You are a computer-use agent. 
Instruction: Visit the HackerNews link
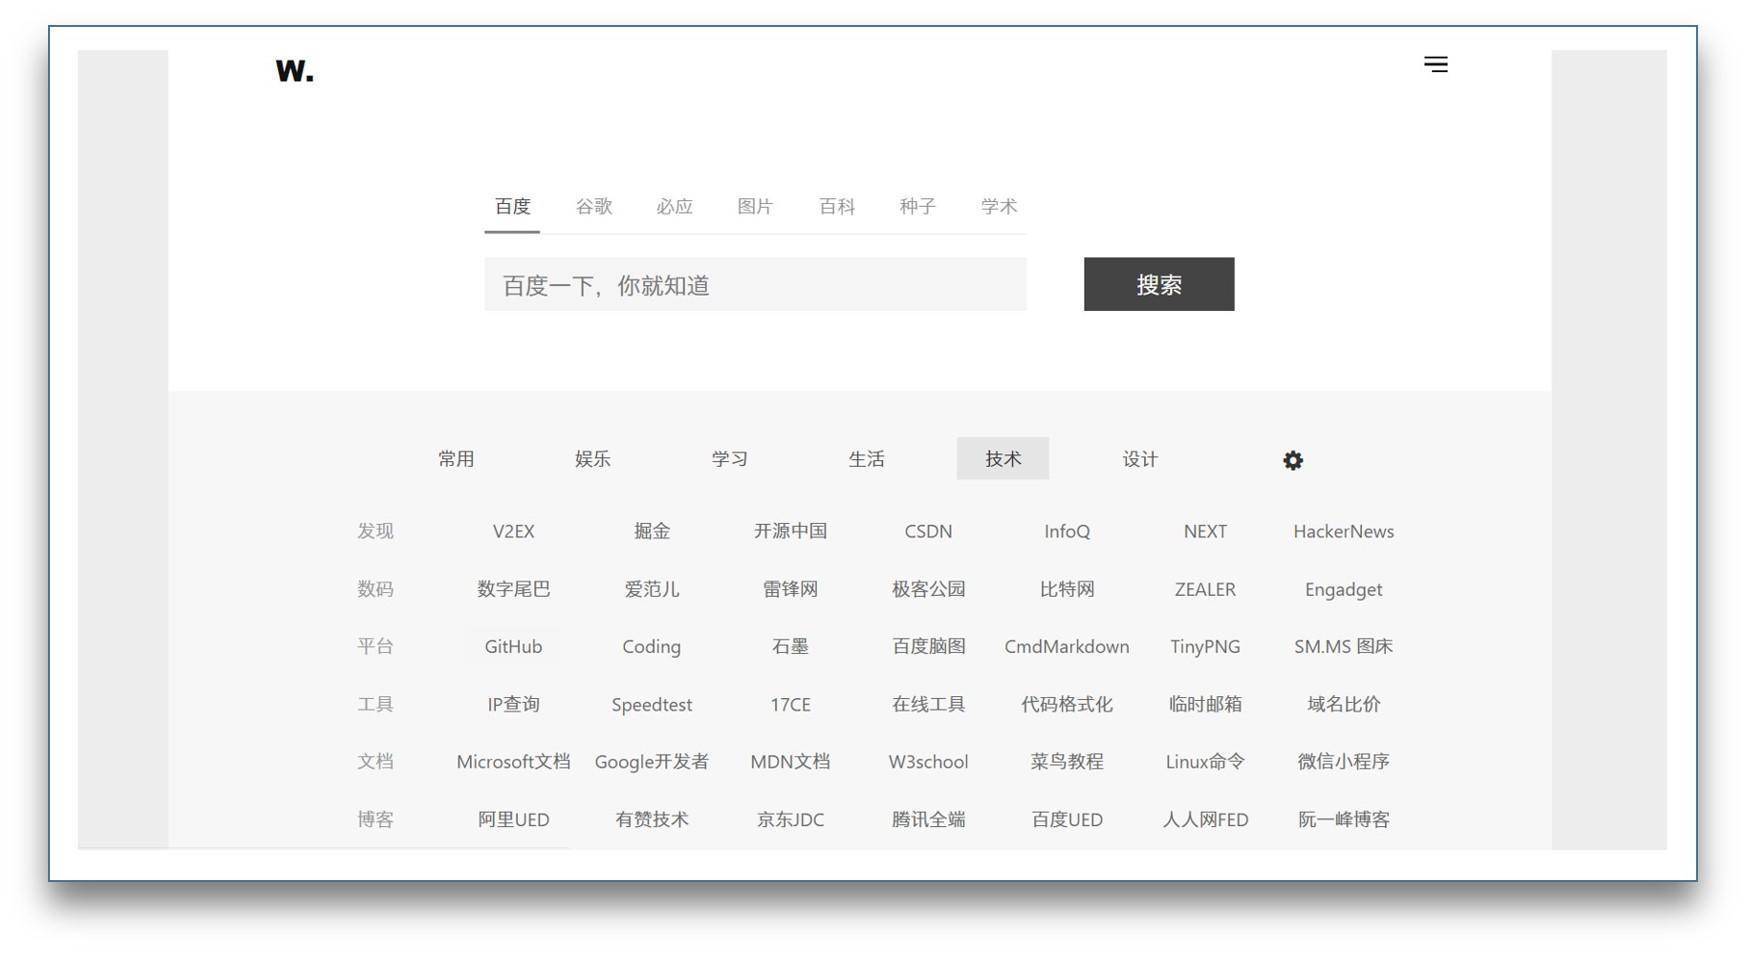pyautogui.click(x=1343, y=531)
